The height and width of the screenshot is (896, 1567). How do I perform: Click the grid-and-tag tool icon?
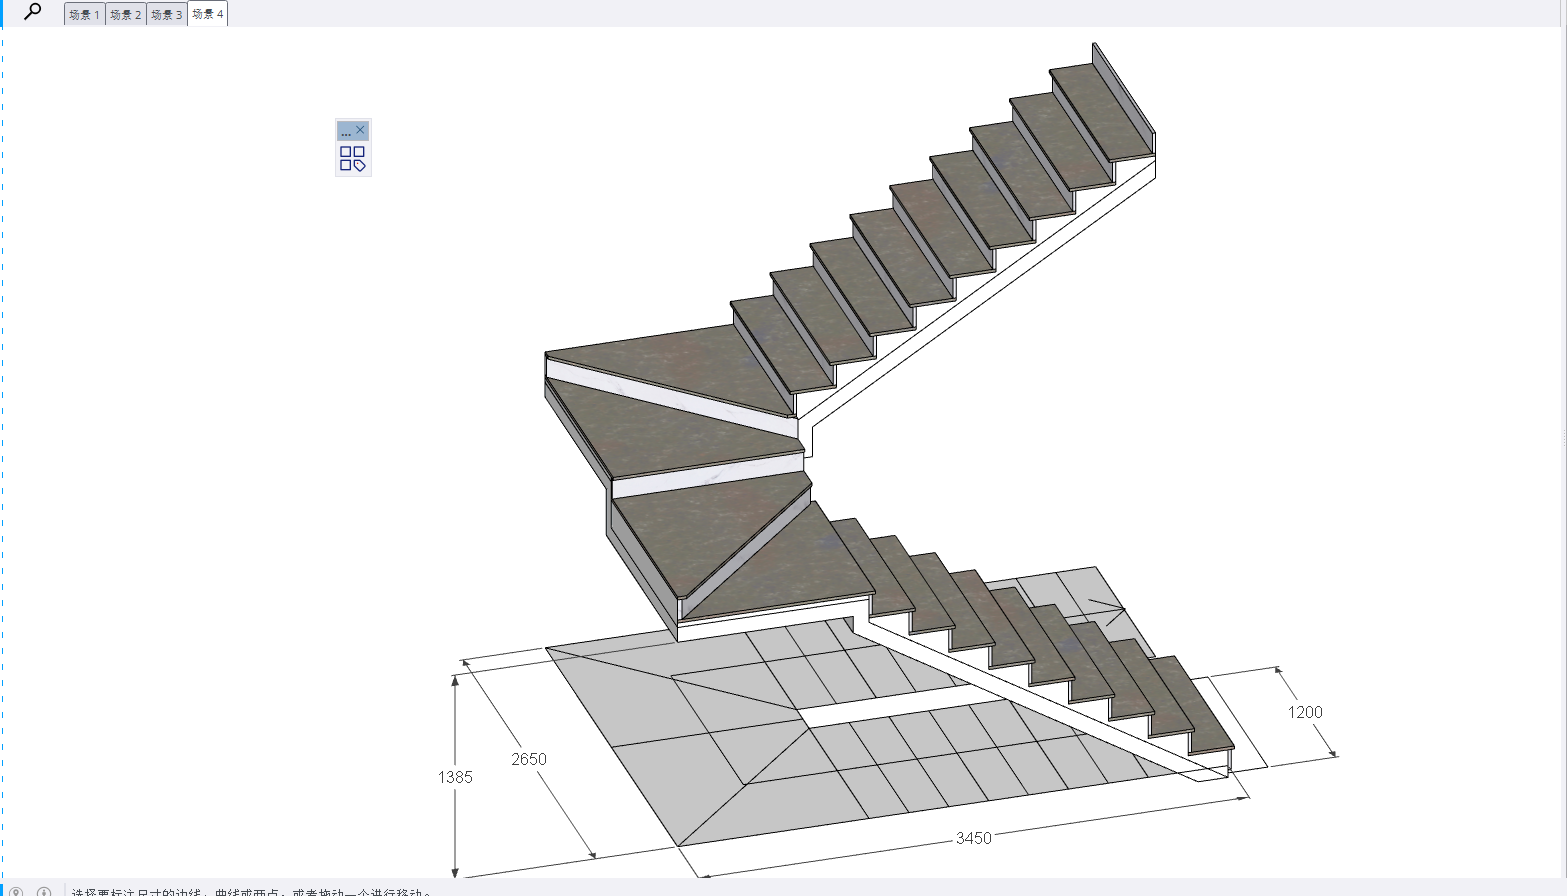point(352,159)
